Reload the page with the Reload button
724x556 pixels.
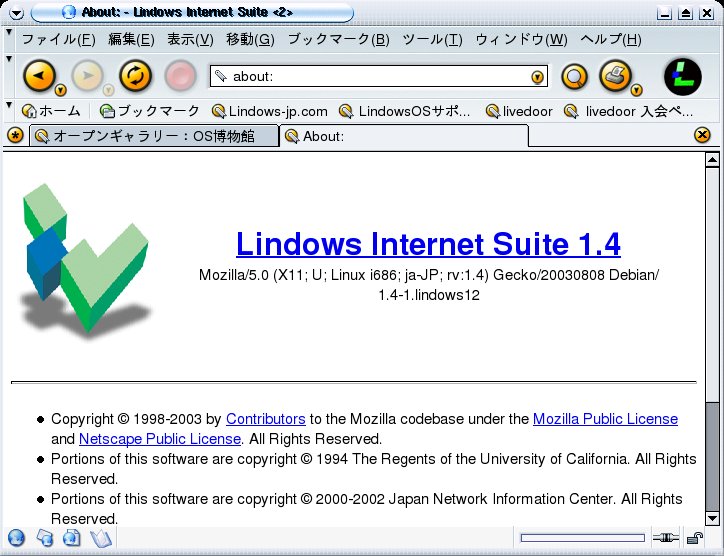pos(135,76)
